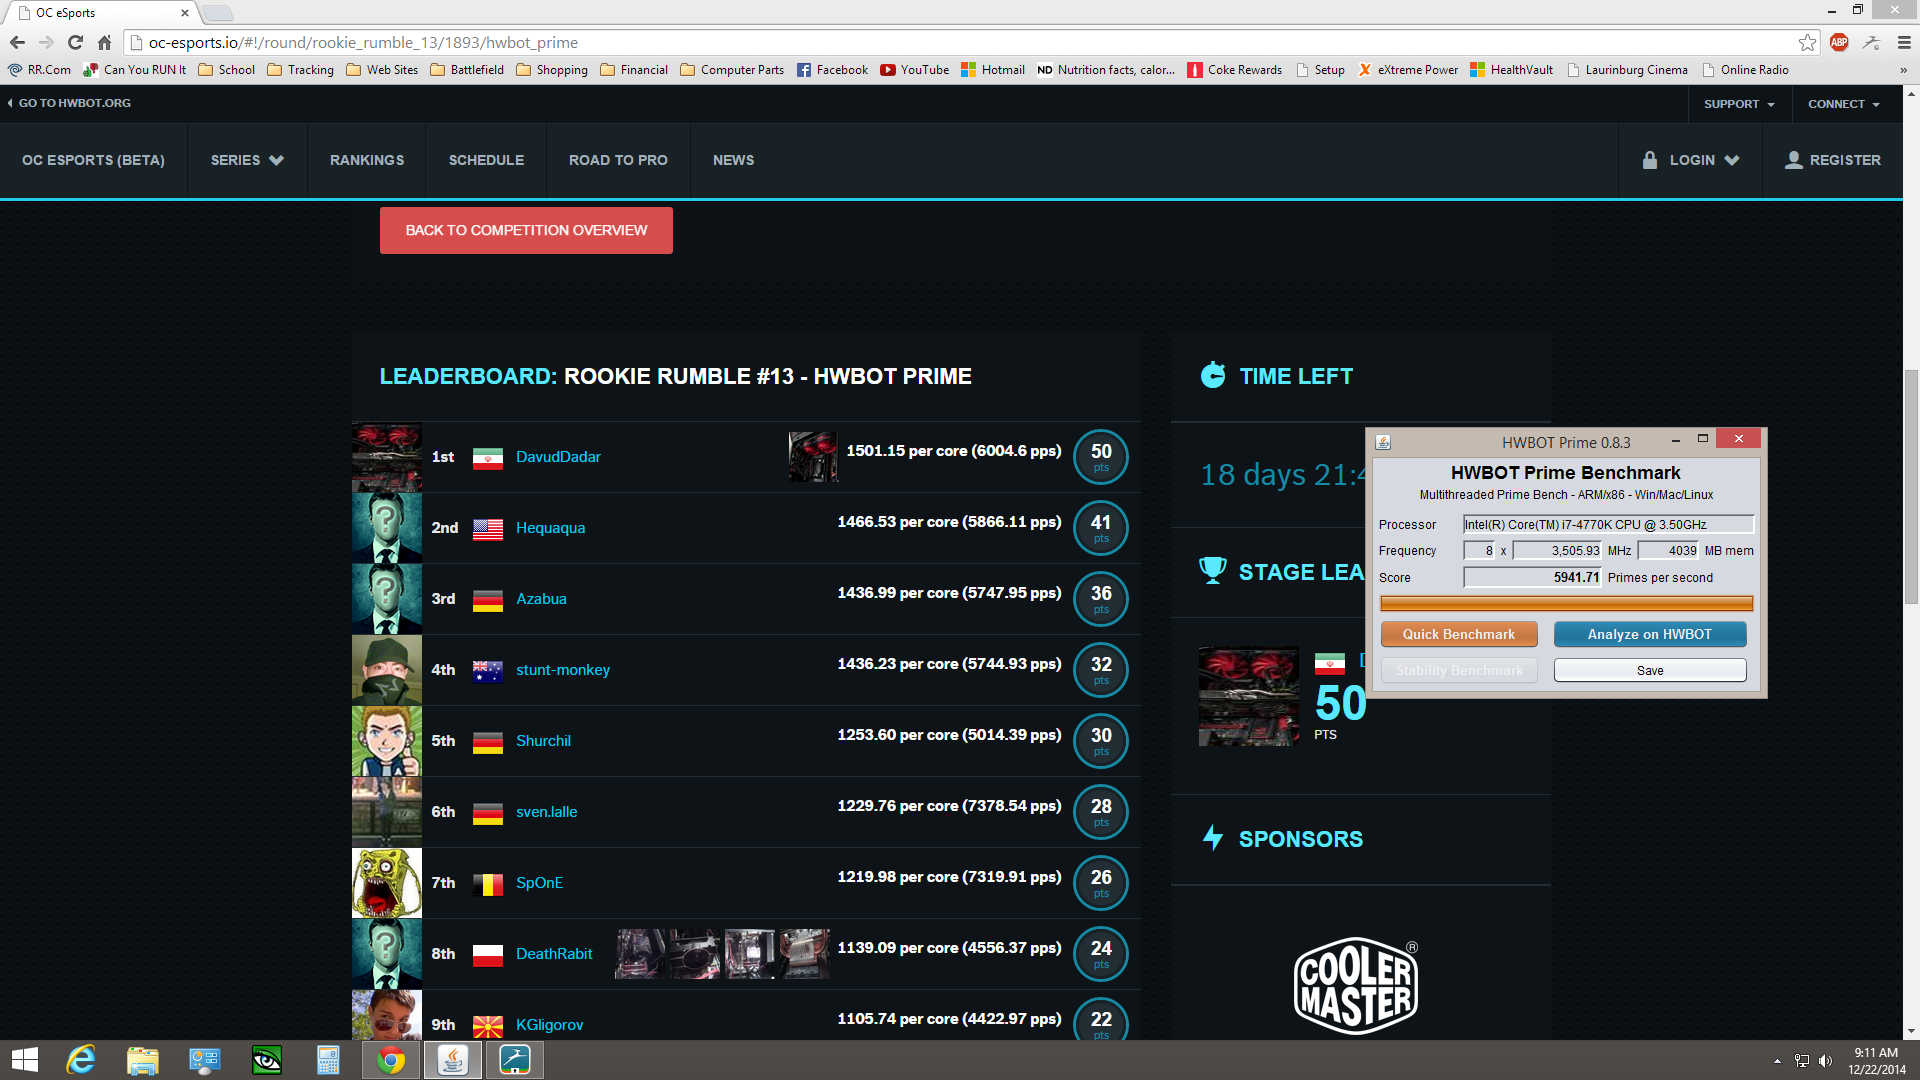The height and width of the screenshot is (1080, 1920).
Task: Open the Java HWBOT Prime taskbar icon
Action: 453,1060
